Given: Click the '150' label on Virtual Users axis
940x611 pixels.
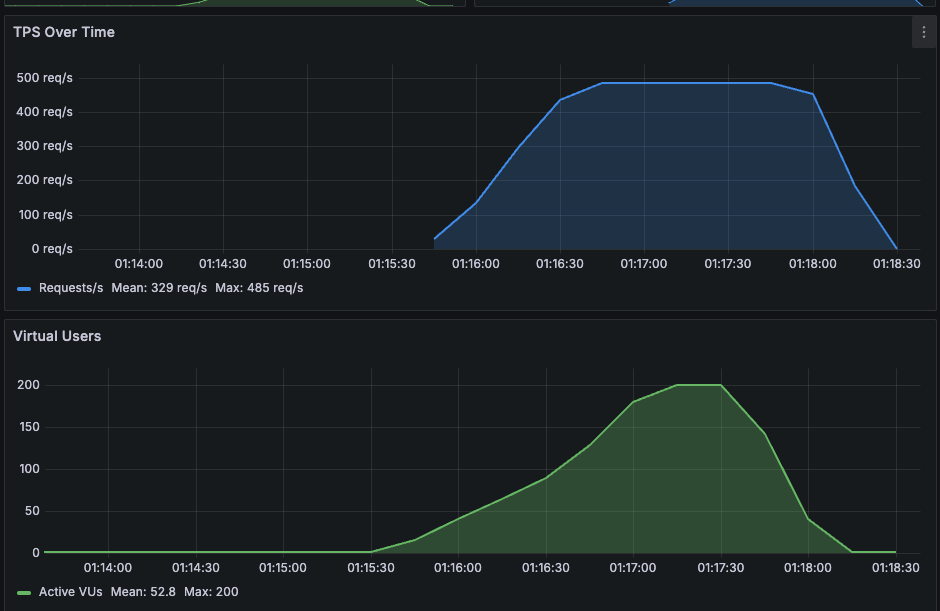Looking at the screenshot, I should coord(29,427).
